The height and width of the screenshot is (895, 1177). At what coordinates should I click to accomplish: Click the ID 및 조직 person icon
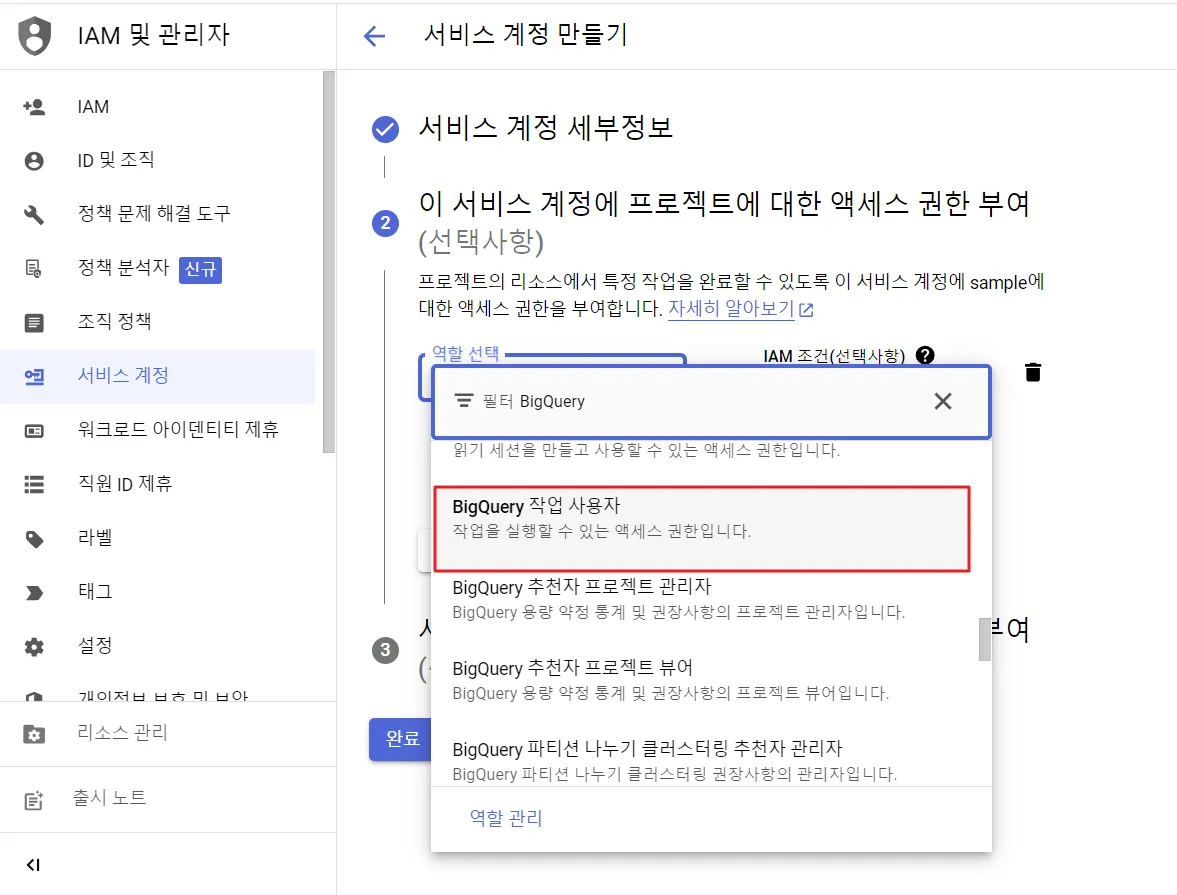34,161
